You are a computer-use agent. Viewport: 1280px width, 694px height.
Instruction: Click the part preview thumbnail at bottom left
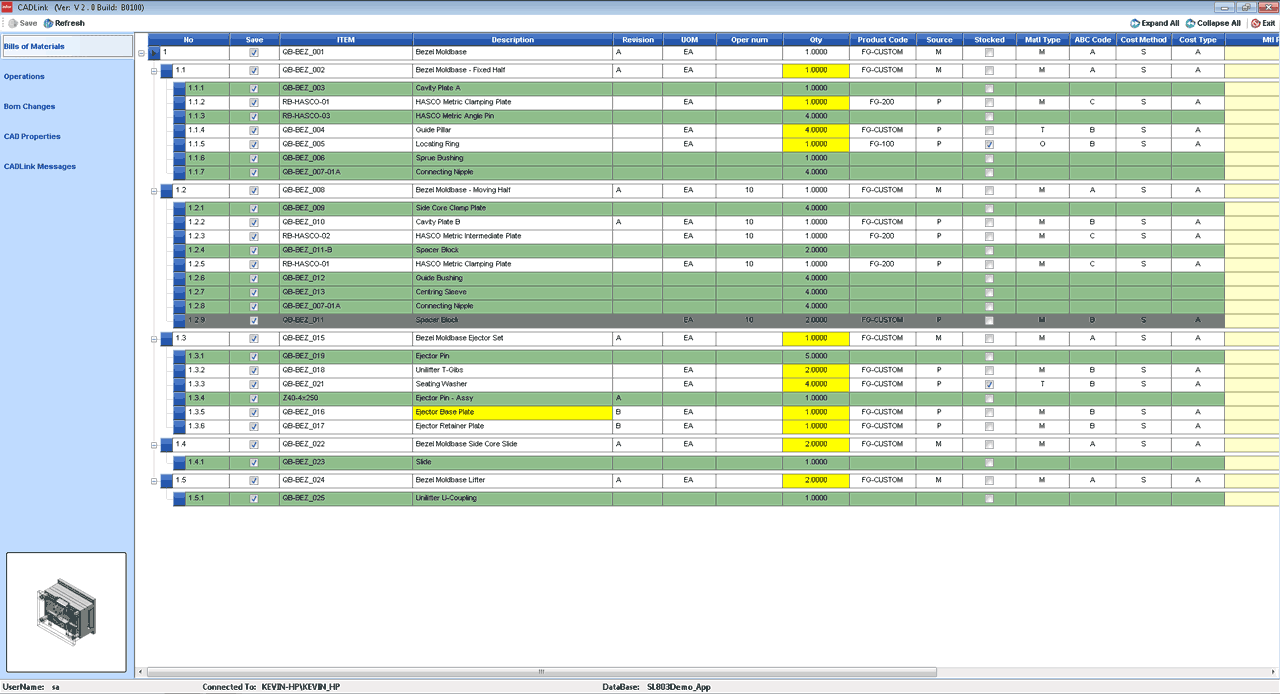(x=66, y=611)
